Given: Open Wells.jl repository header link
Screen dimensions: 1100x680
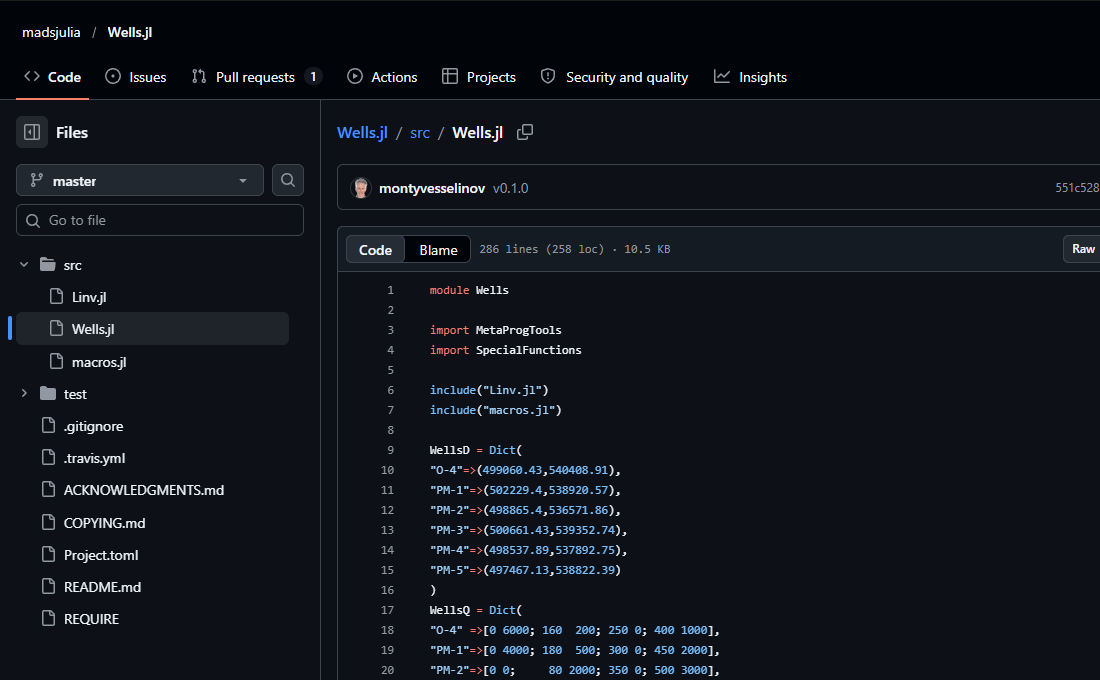Looking at the screenshot, I should click(130, 32).
